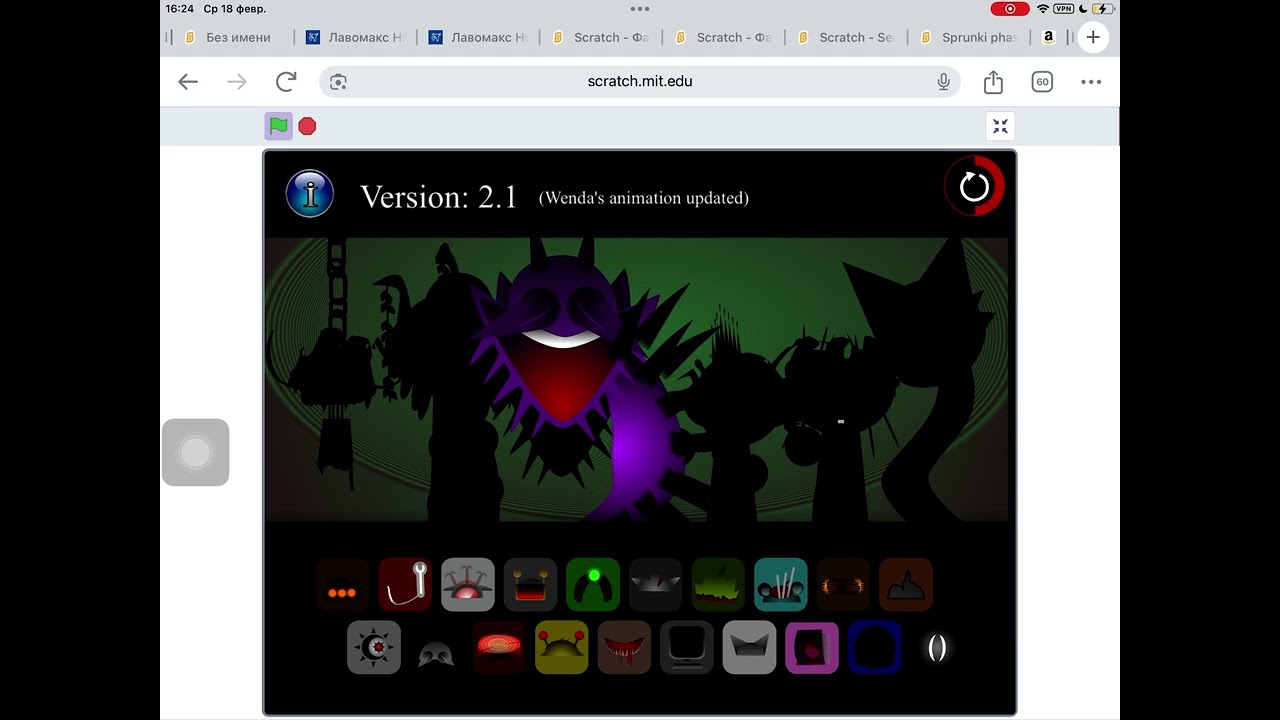This screenshot has height=720, width=1280.
Task: Select the magenta notebook icon
Action: (812, 648)
